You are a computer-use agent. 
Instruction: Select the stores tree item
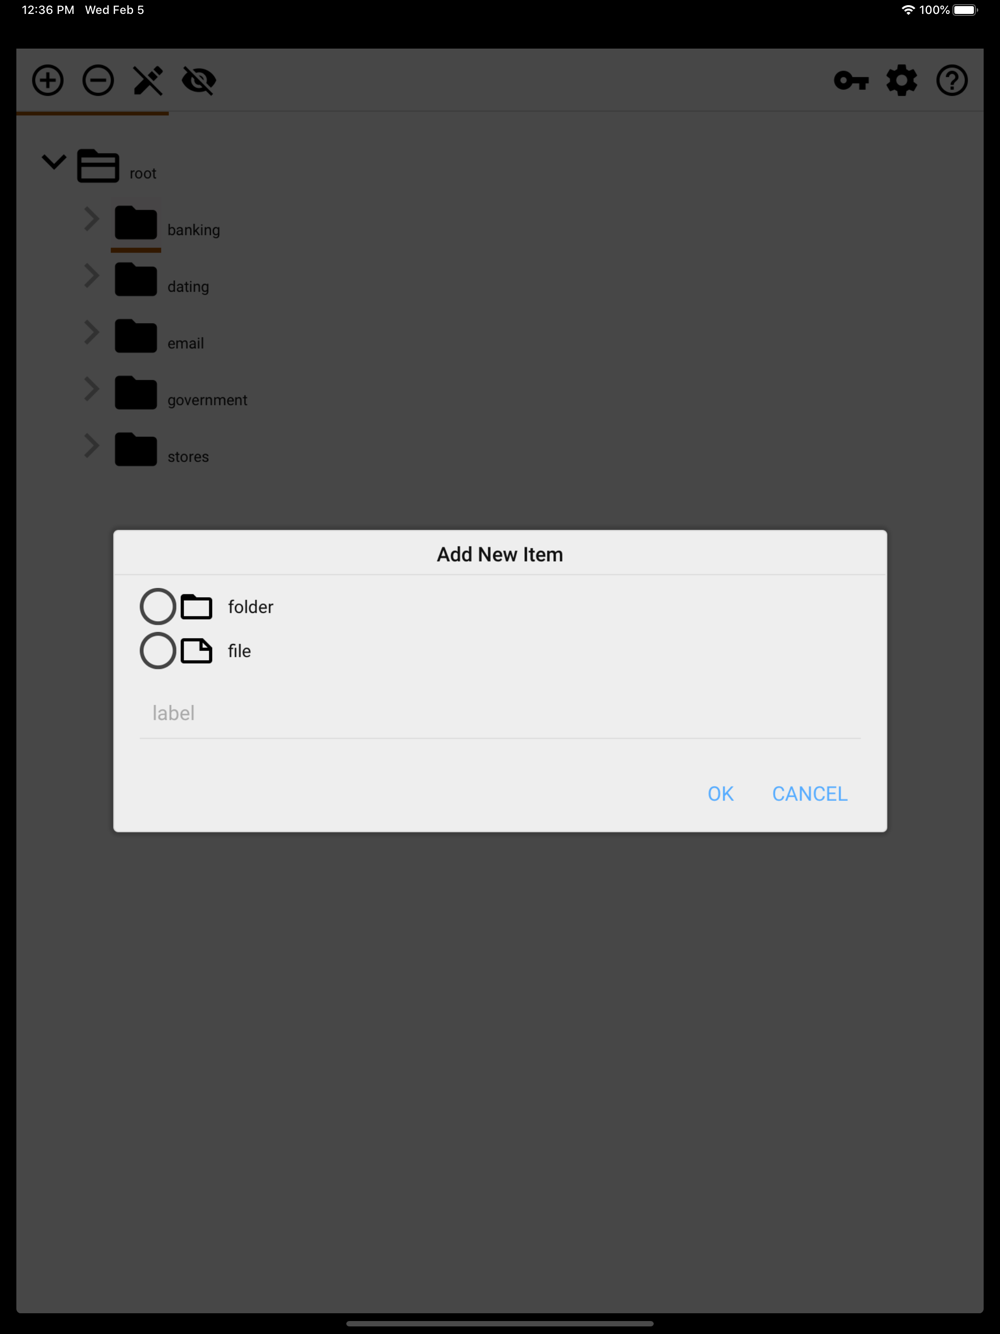(x=188, y=457)
